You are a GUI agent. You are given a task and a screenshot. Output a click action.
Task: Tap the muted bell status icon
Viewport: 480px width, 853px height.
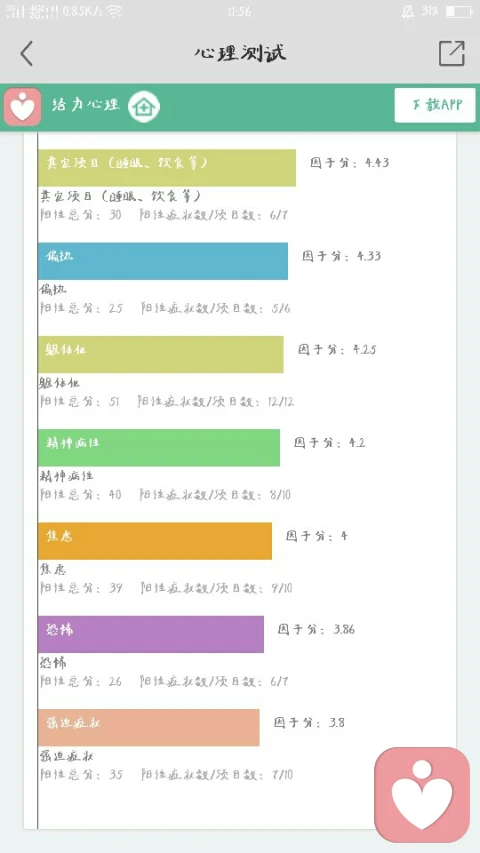[x=408, y=11]
